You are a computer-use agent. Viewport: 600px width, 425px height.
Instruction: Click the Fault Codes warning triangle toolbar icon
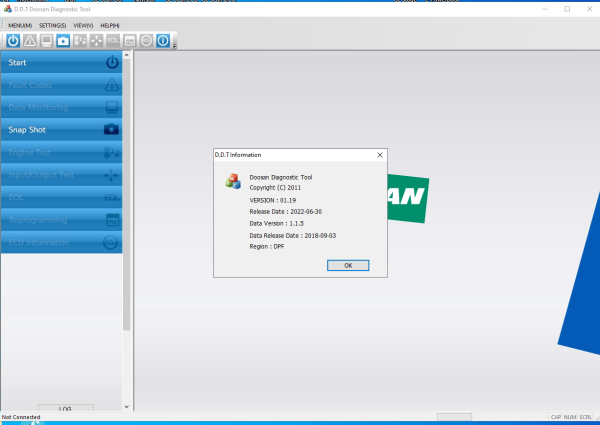[x=30, y=41]
